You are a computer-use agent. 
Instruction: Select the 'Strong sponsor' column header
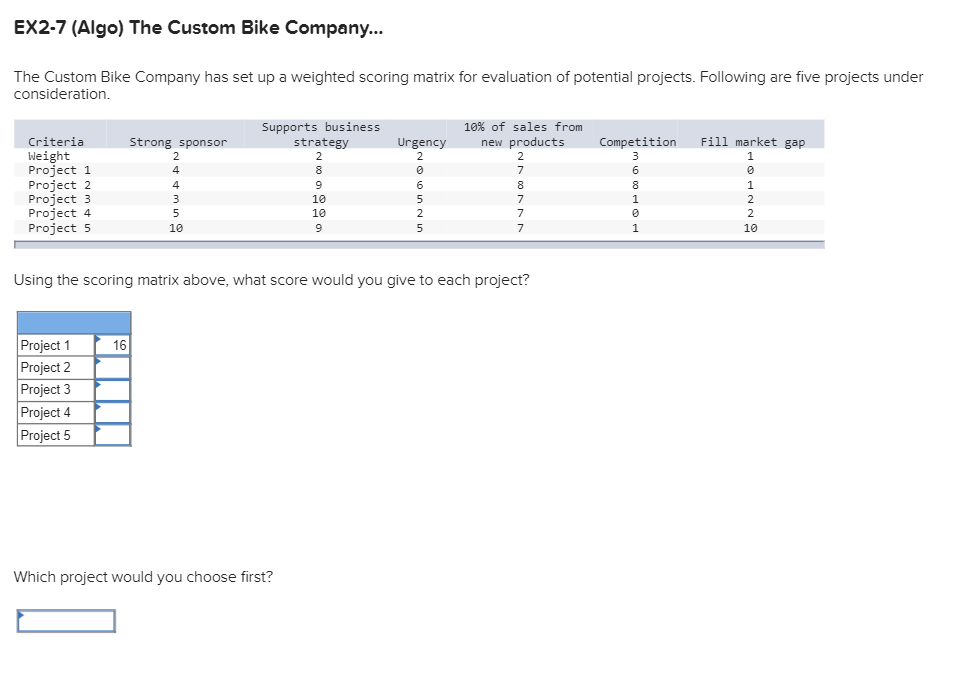tap(178, 141)
